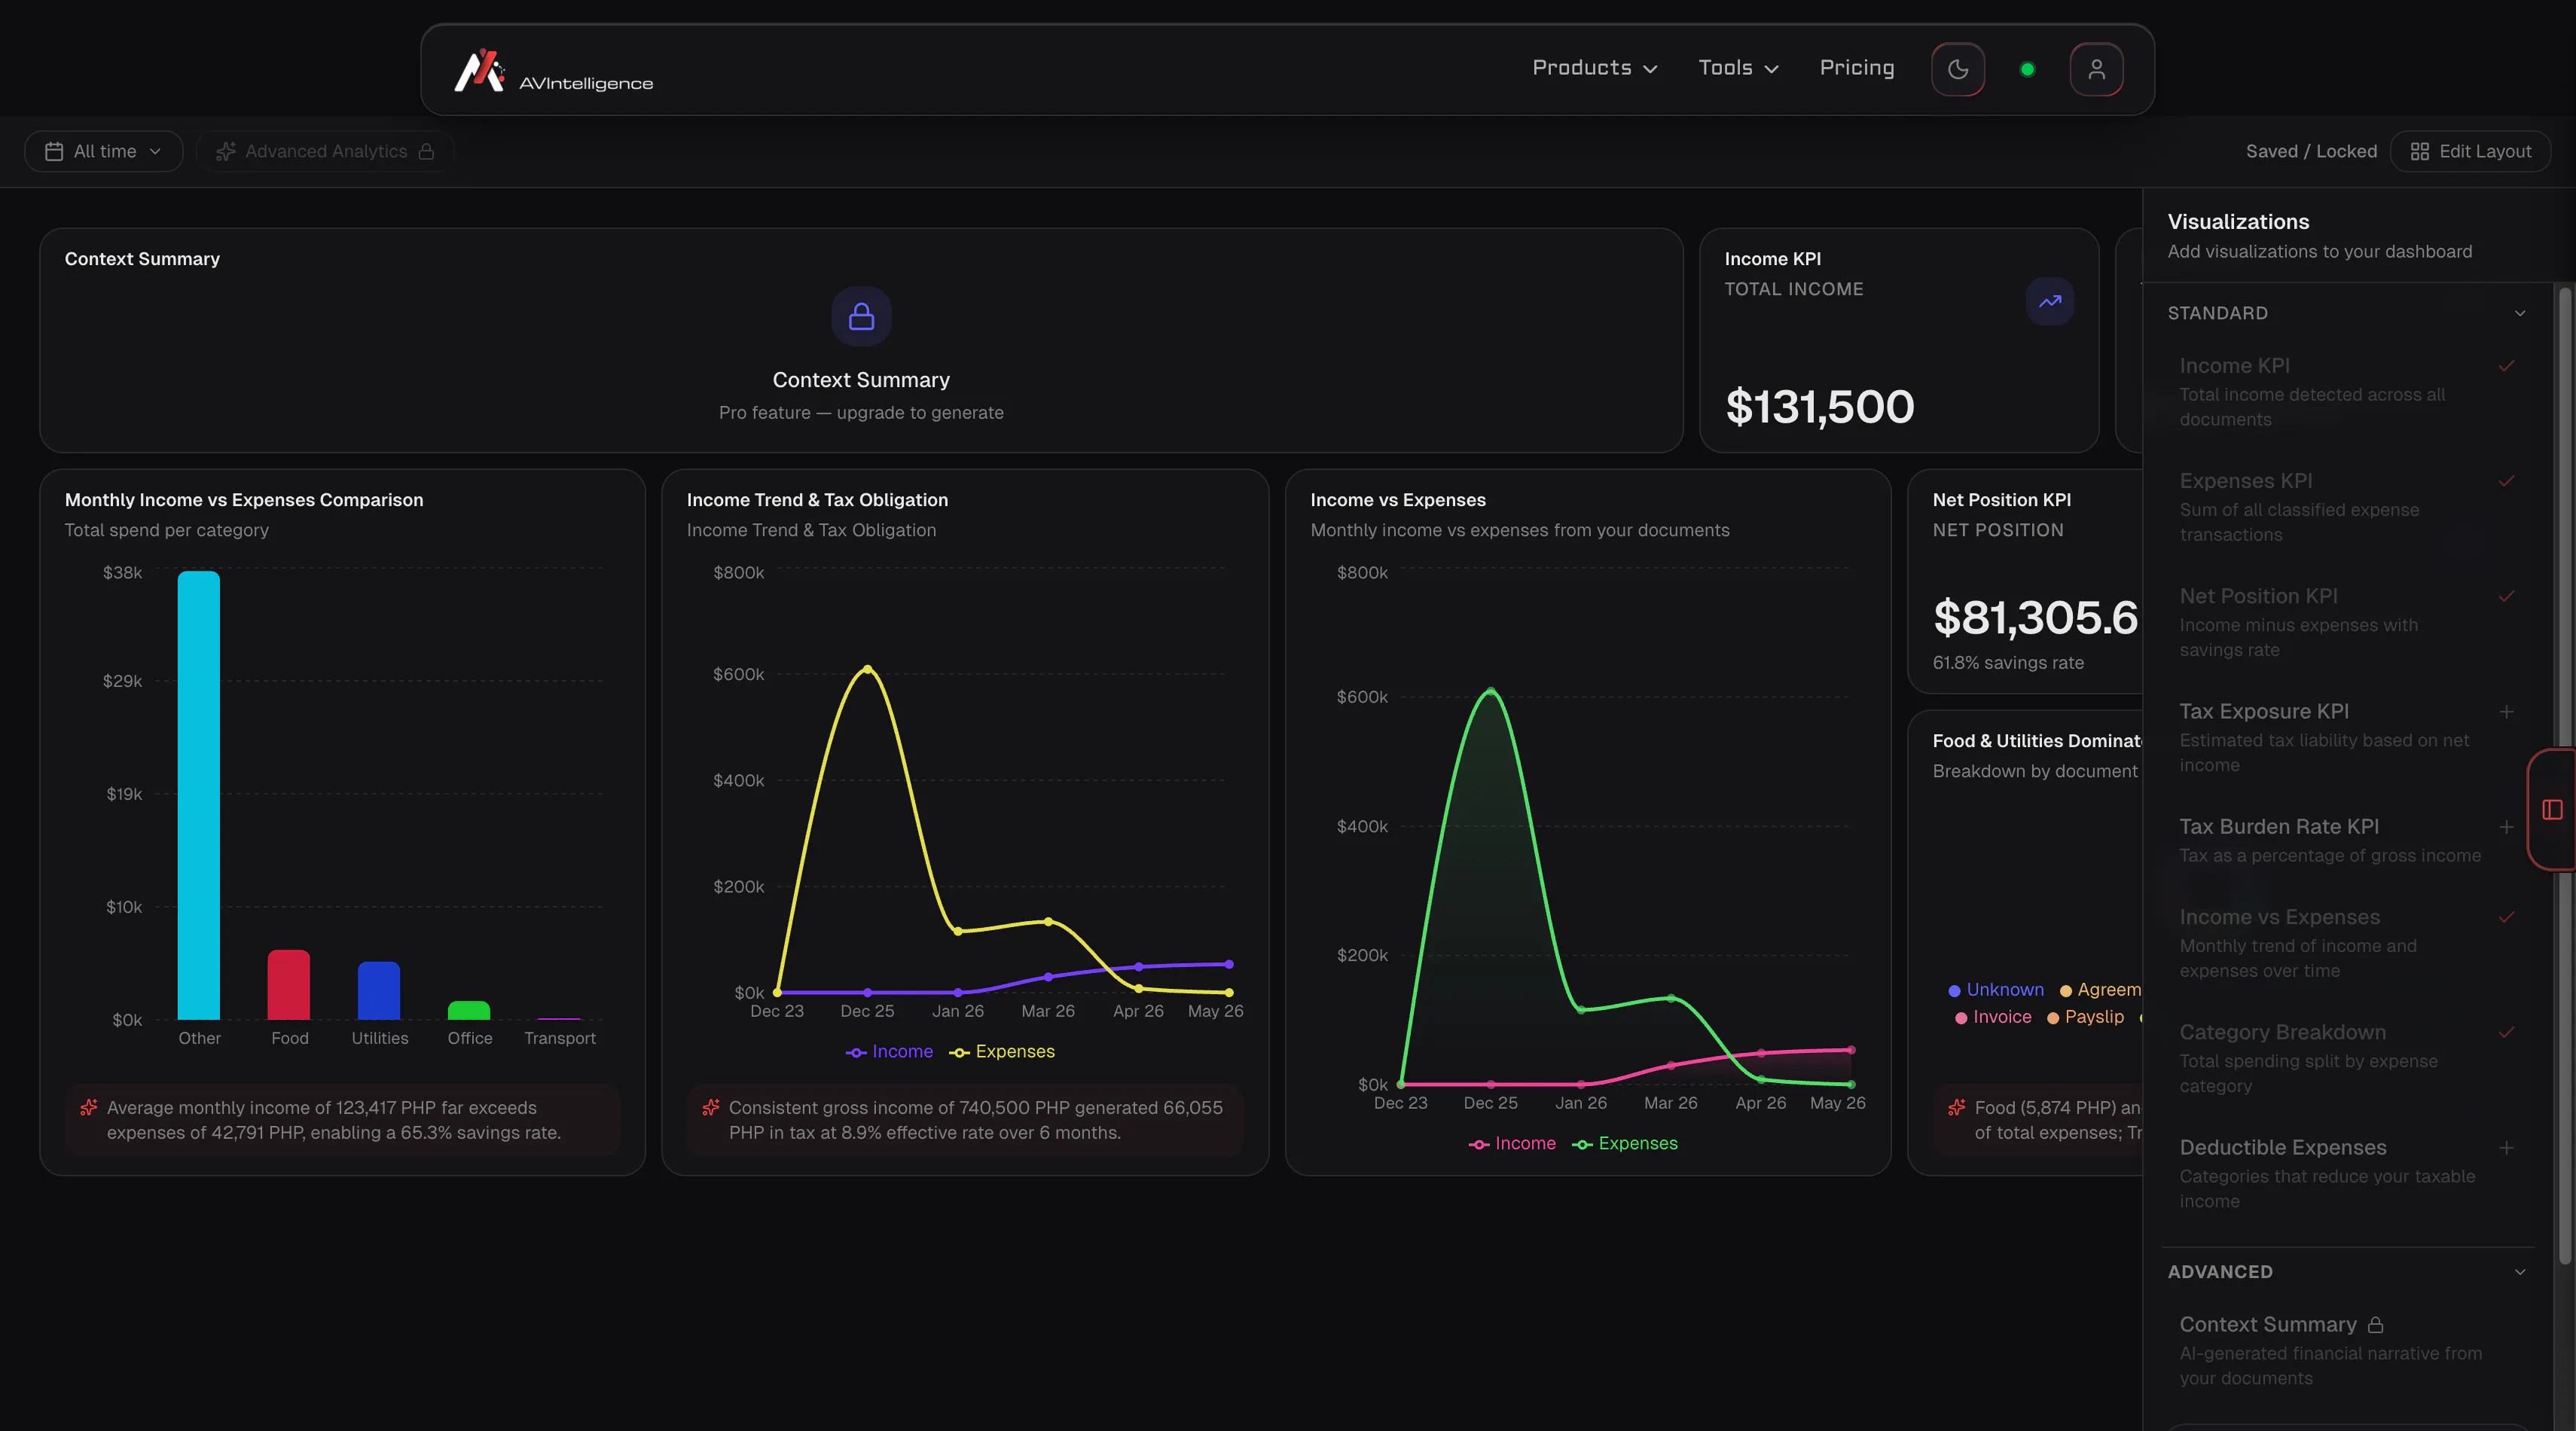Viewport: 2576px width, 1431px height.
Task: Click the Visualizations panel heading
Action: pyautogui.click(x=2238, y=222)
